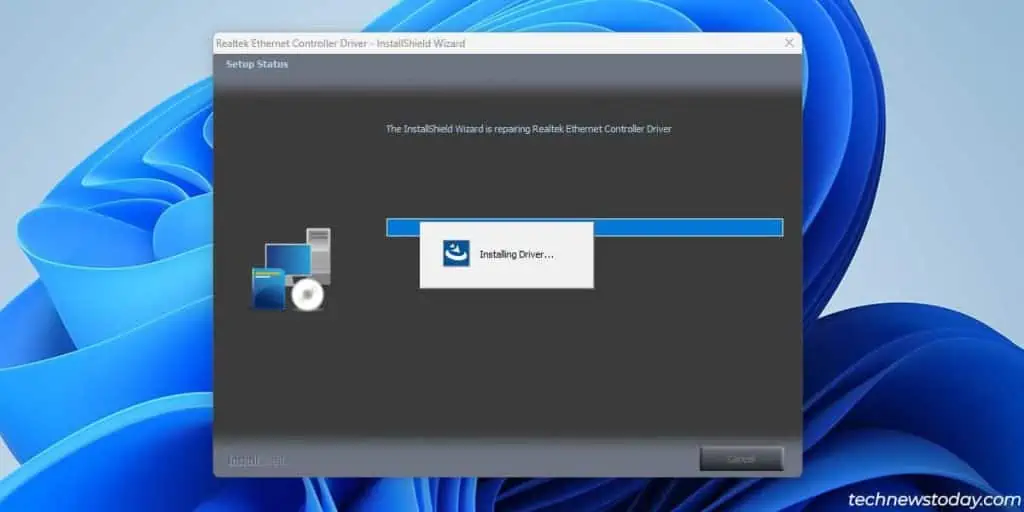Click the repairing Realtek Ethernet Controller Driver message
Viewport: 1024px width, 512px height.
click(528, 129)
